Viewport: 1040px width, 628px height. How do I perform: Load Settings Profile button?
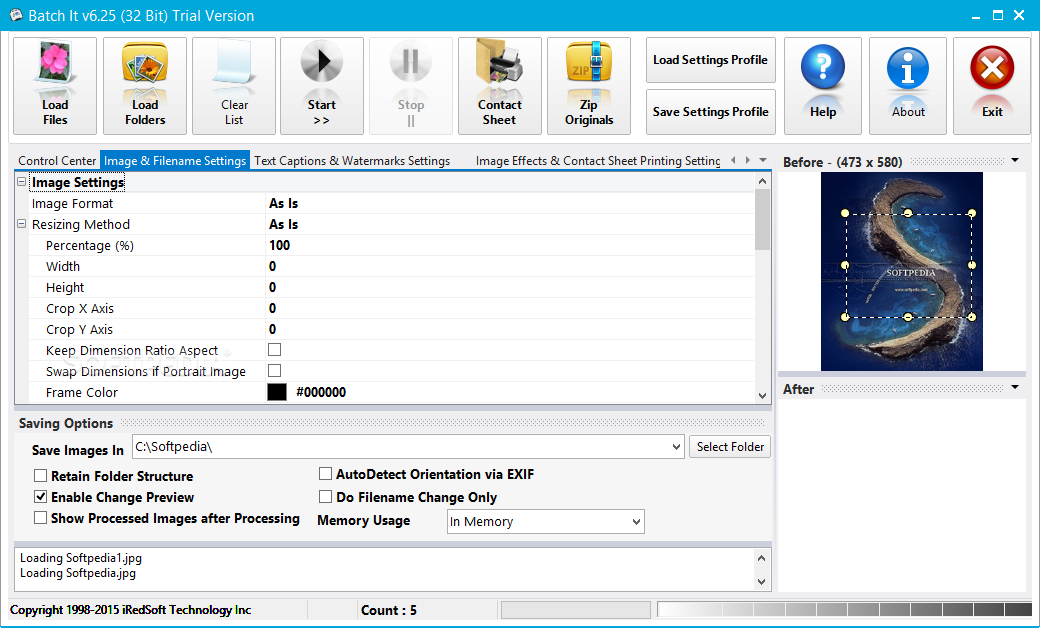click(x=710, y=60)
